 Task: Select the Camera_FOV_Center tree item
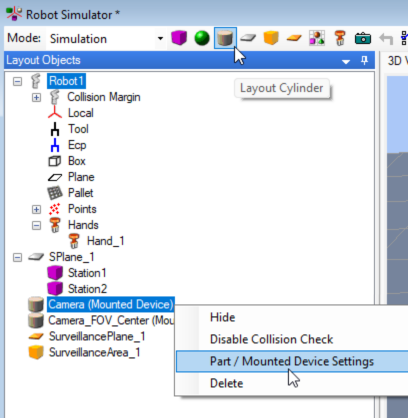click(111, 321)
